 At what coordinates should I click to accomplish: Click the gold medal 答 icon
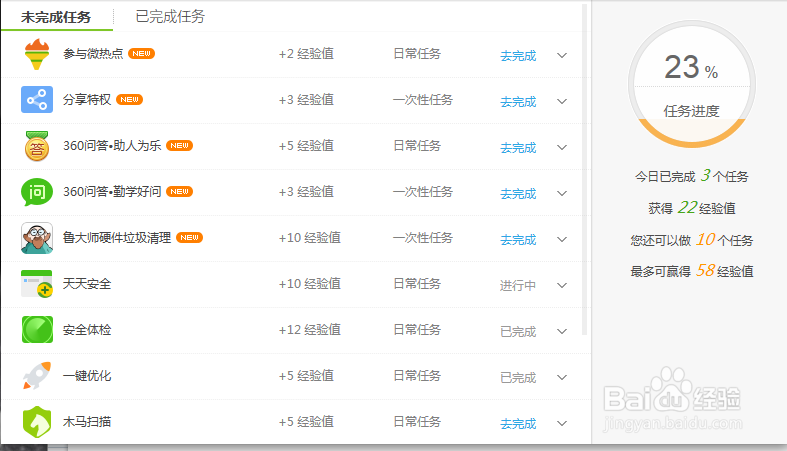[x=37, y=146]
